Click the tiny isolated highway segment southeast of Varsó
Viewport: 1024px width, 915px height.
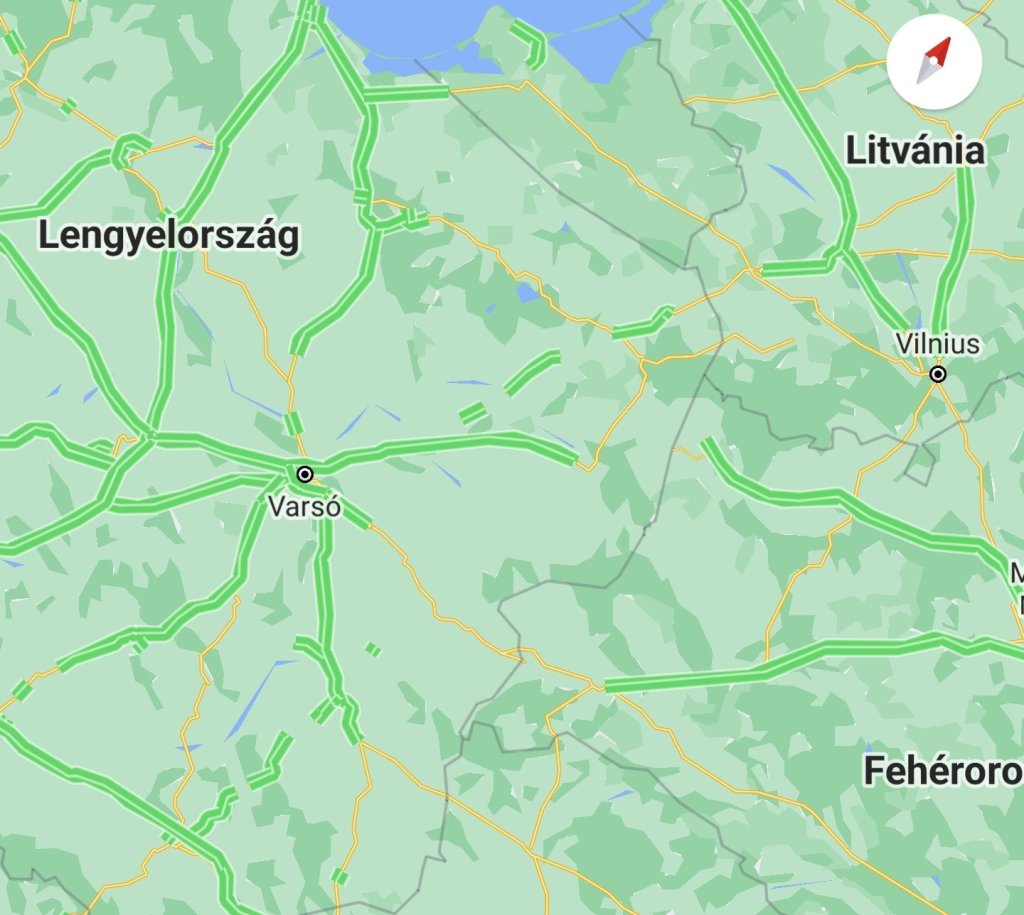pyautogui.click(x=373, y=649)
